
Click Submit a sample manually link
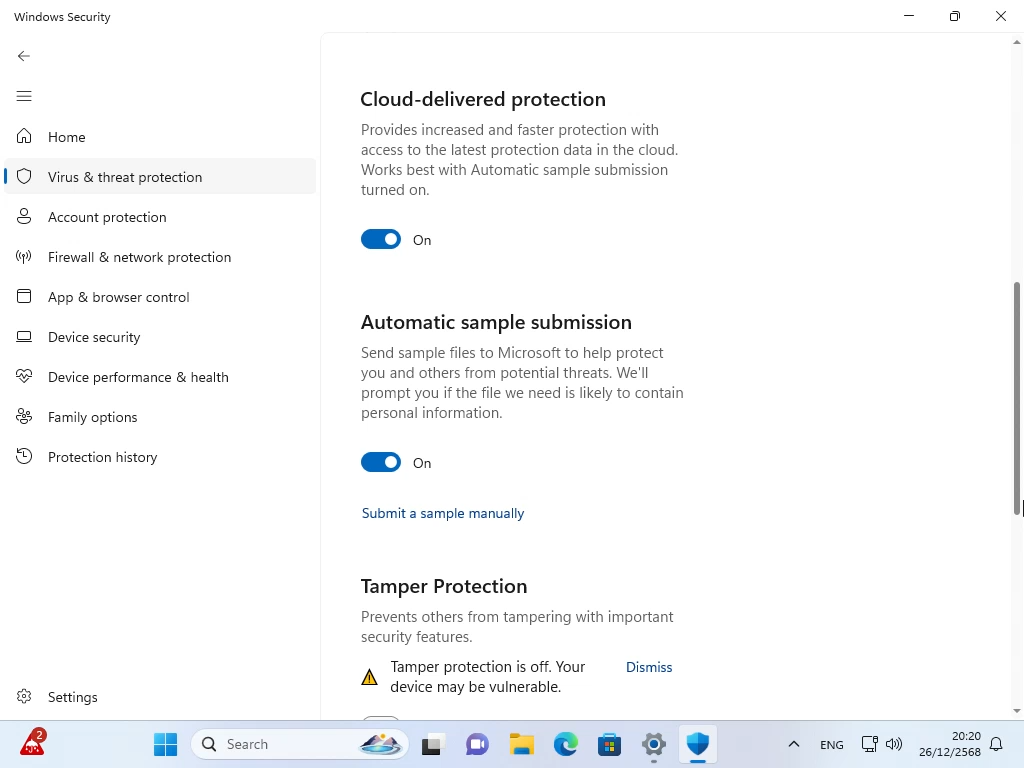(x=443, y=513)
